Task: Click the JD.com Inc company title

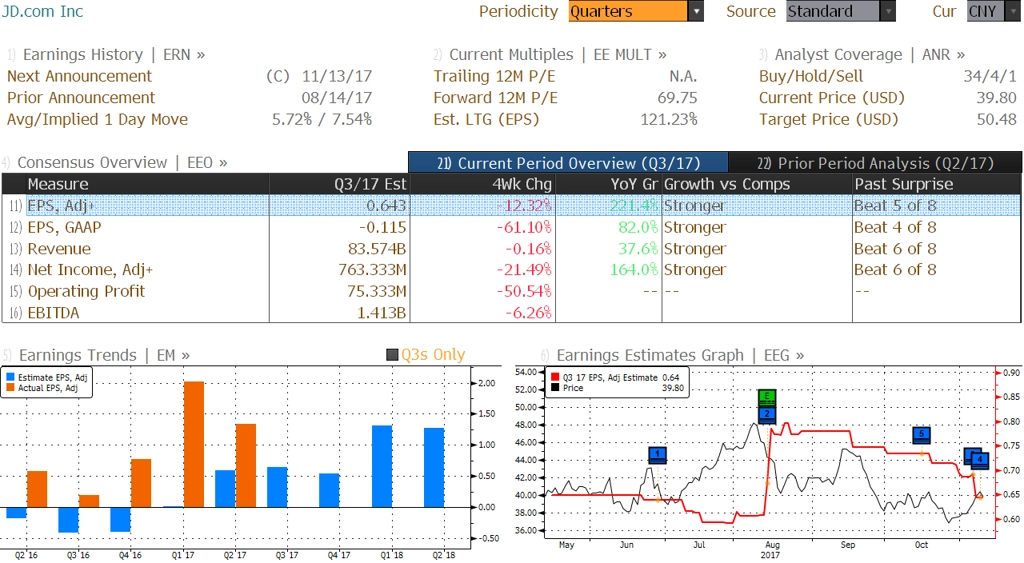Action: (42, 11)
